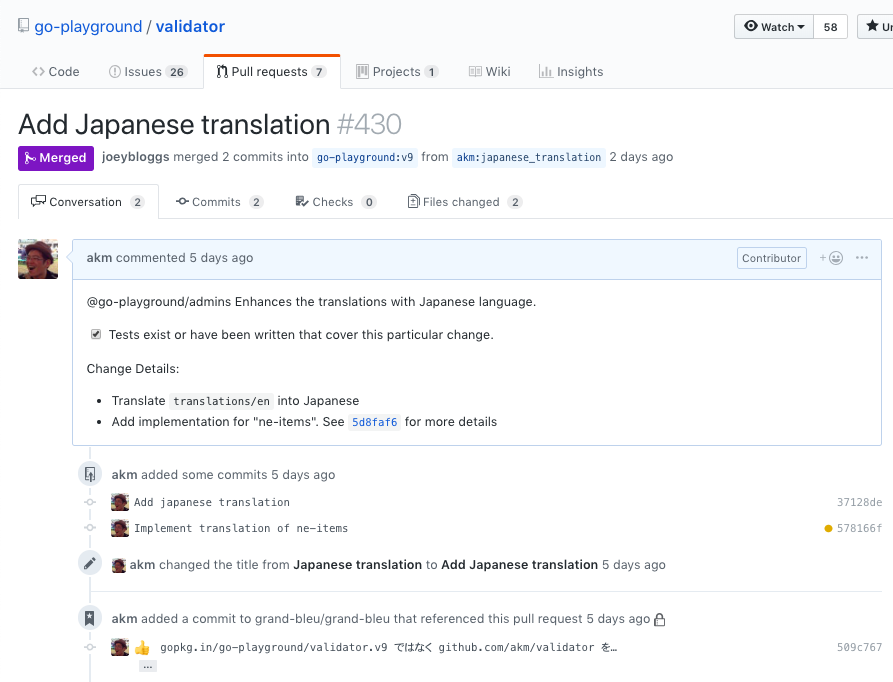Click the @go-playground/admins mention
The width and height of the screenshot is (893, 682).
coord(159,302)
